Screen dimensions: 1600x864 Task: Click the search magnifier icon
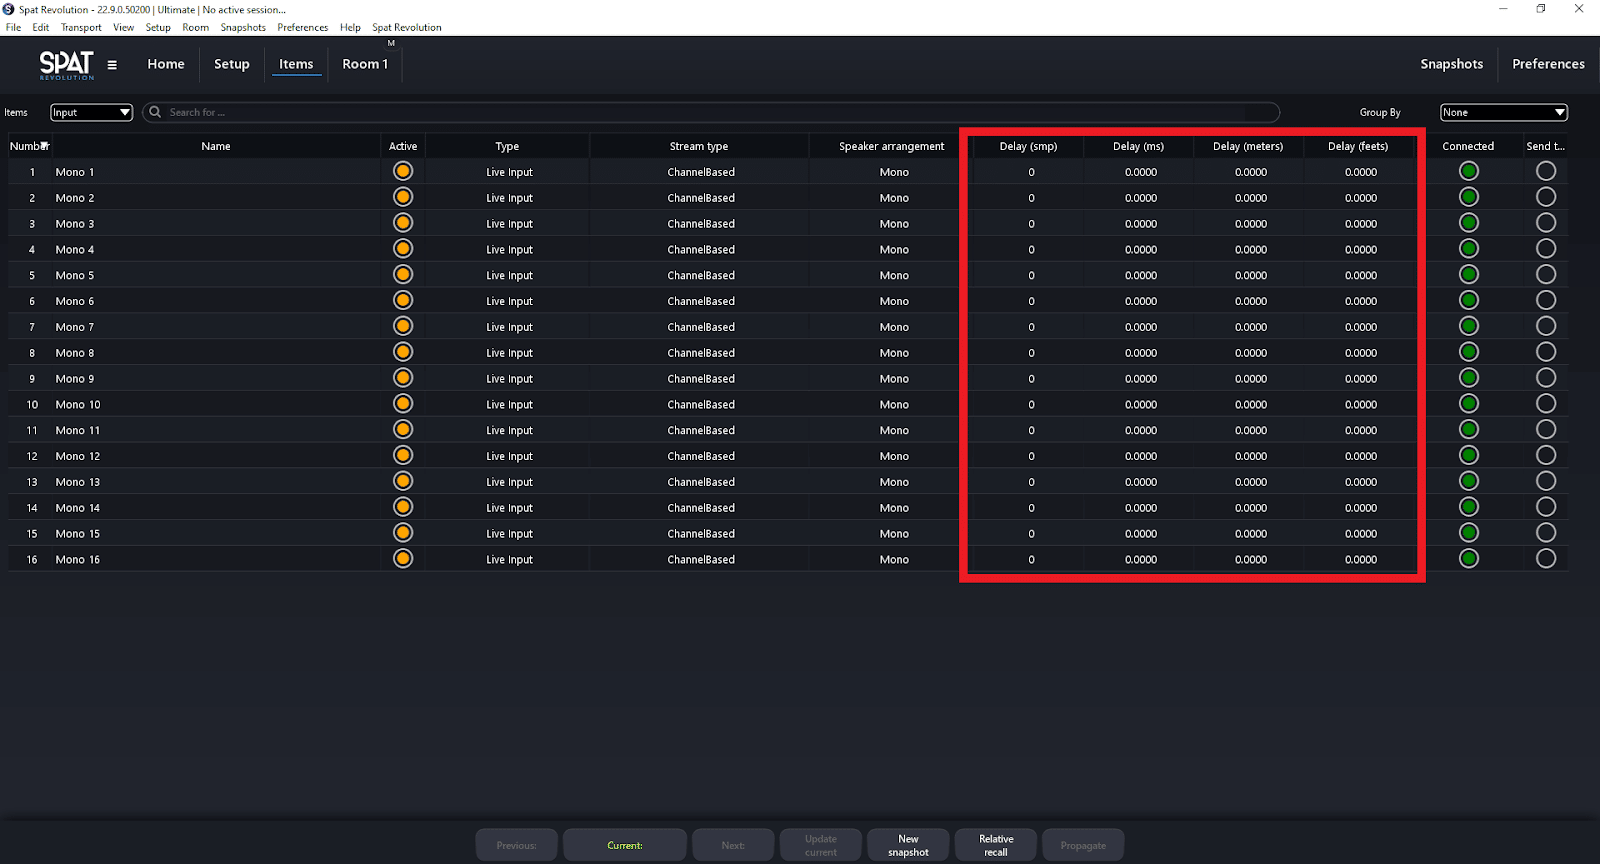click(155, 112)
